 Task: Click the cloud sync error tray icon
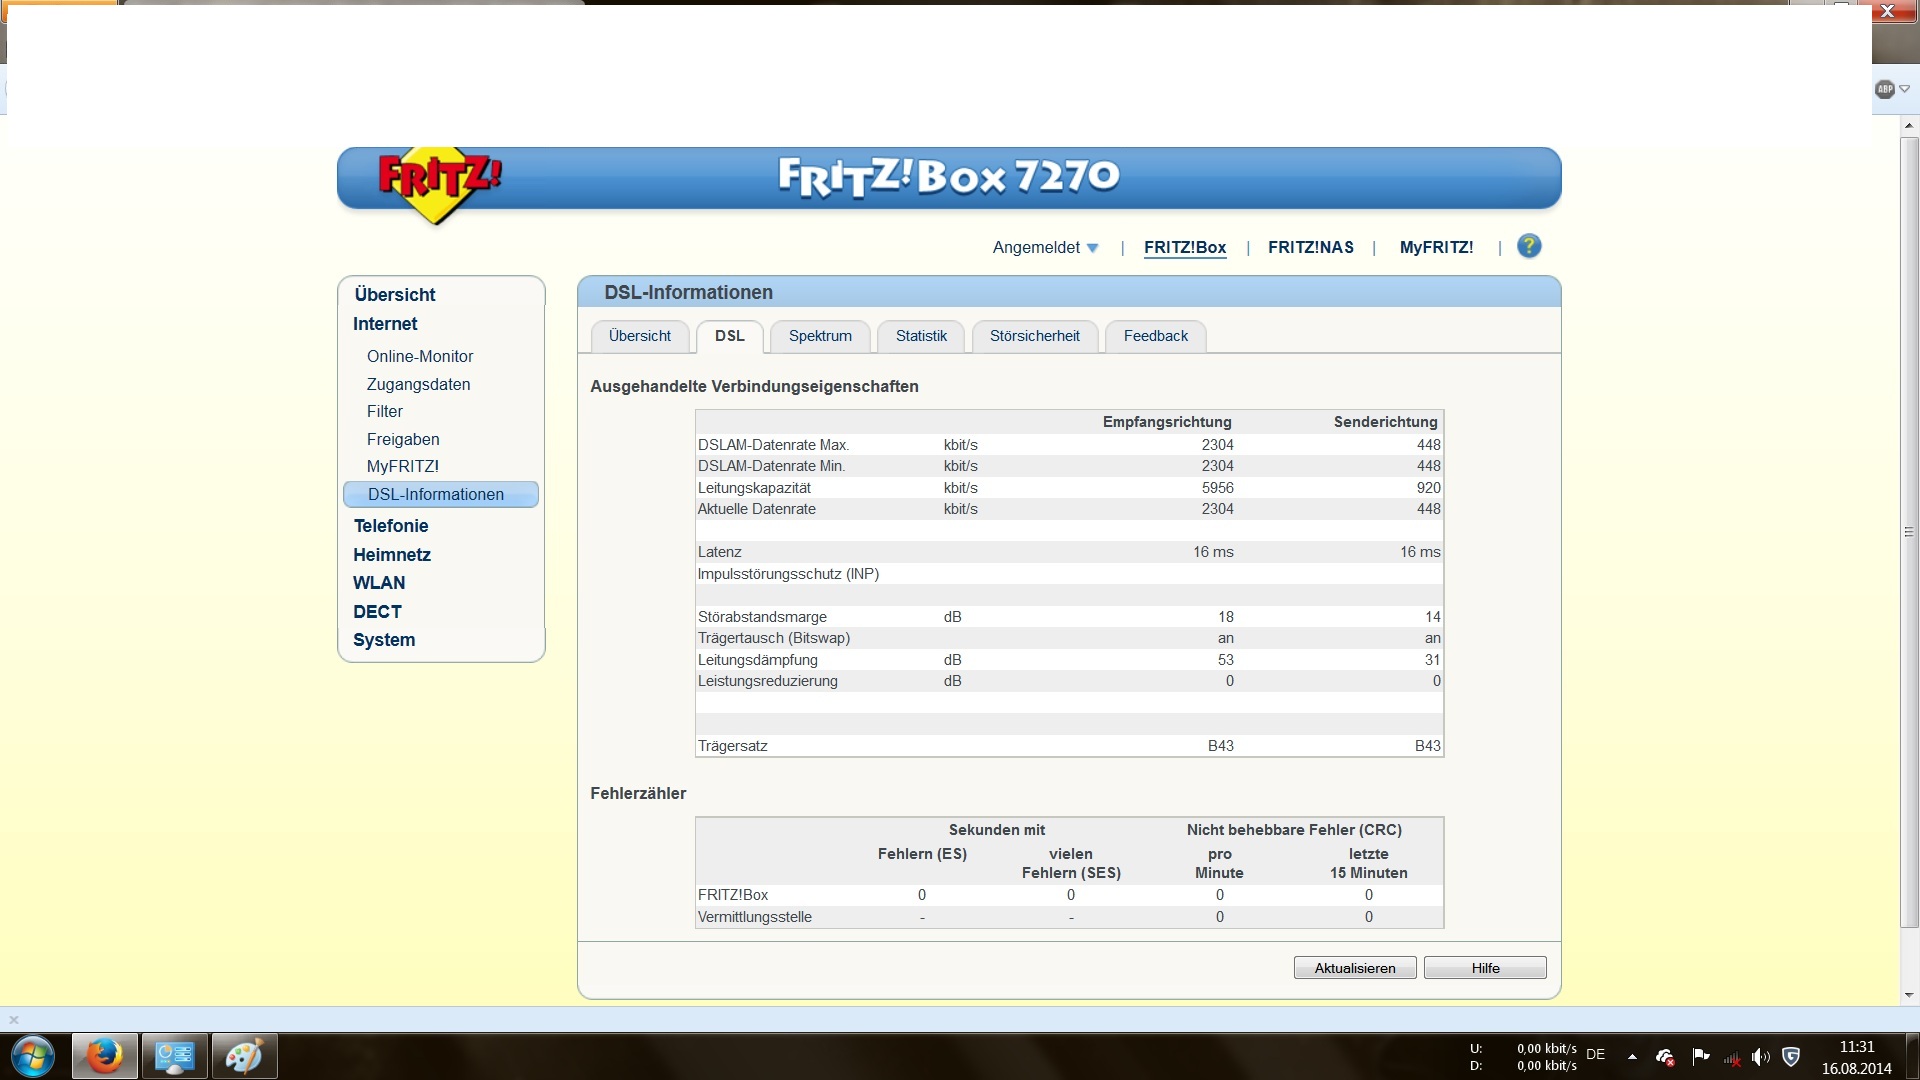point(1665,1056)
